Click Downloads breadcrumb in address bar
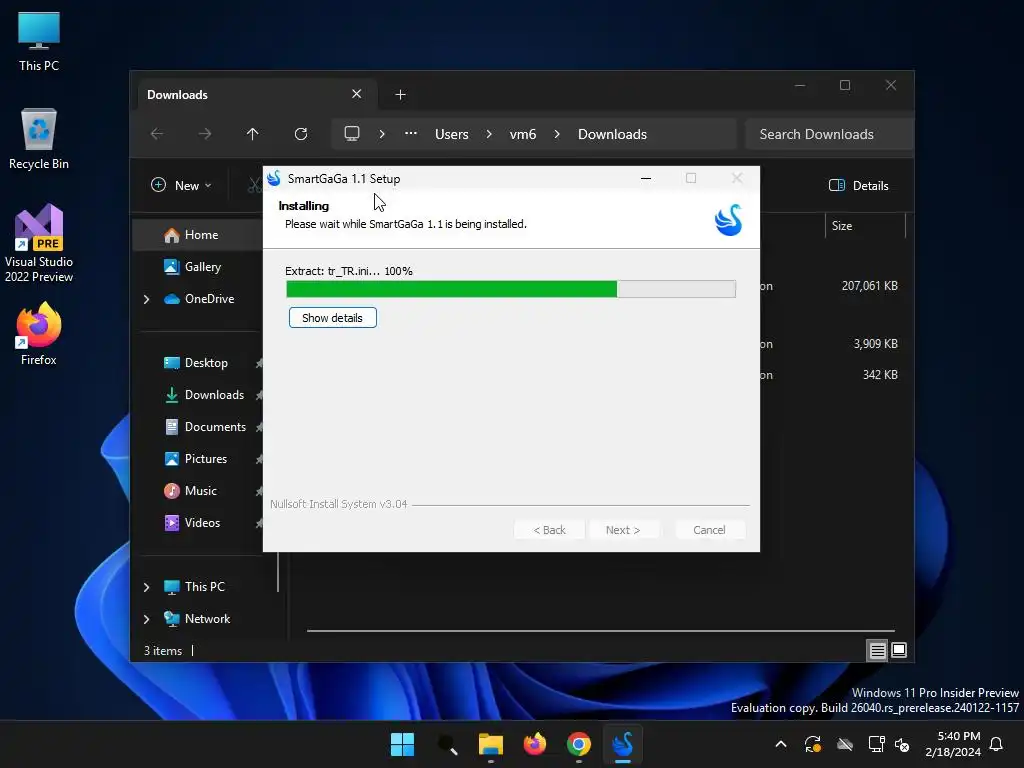 pyautogui.click(x=613, y=134)
